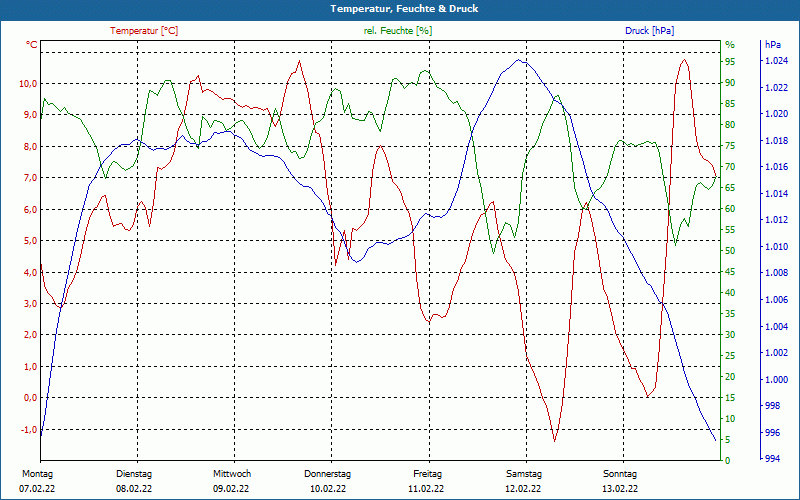Click the '-1,0' temperature axis value
800x500 pixels.
click(x=29, y=430)
